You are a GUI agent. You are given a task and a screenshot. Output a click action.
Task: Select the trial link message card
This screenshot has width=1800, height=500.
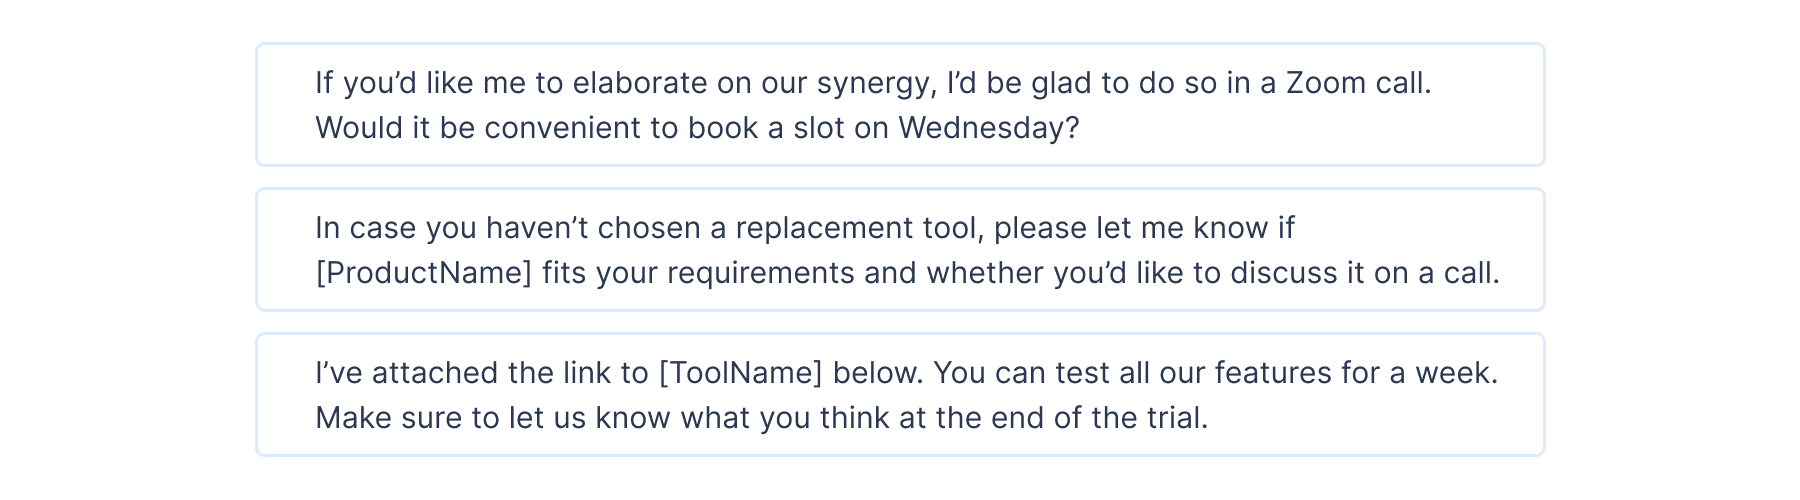pos(900,394)
